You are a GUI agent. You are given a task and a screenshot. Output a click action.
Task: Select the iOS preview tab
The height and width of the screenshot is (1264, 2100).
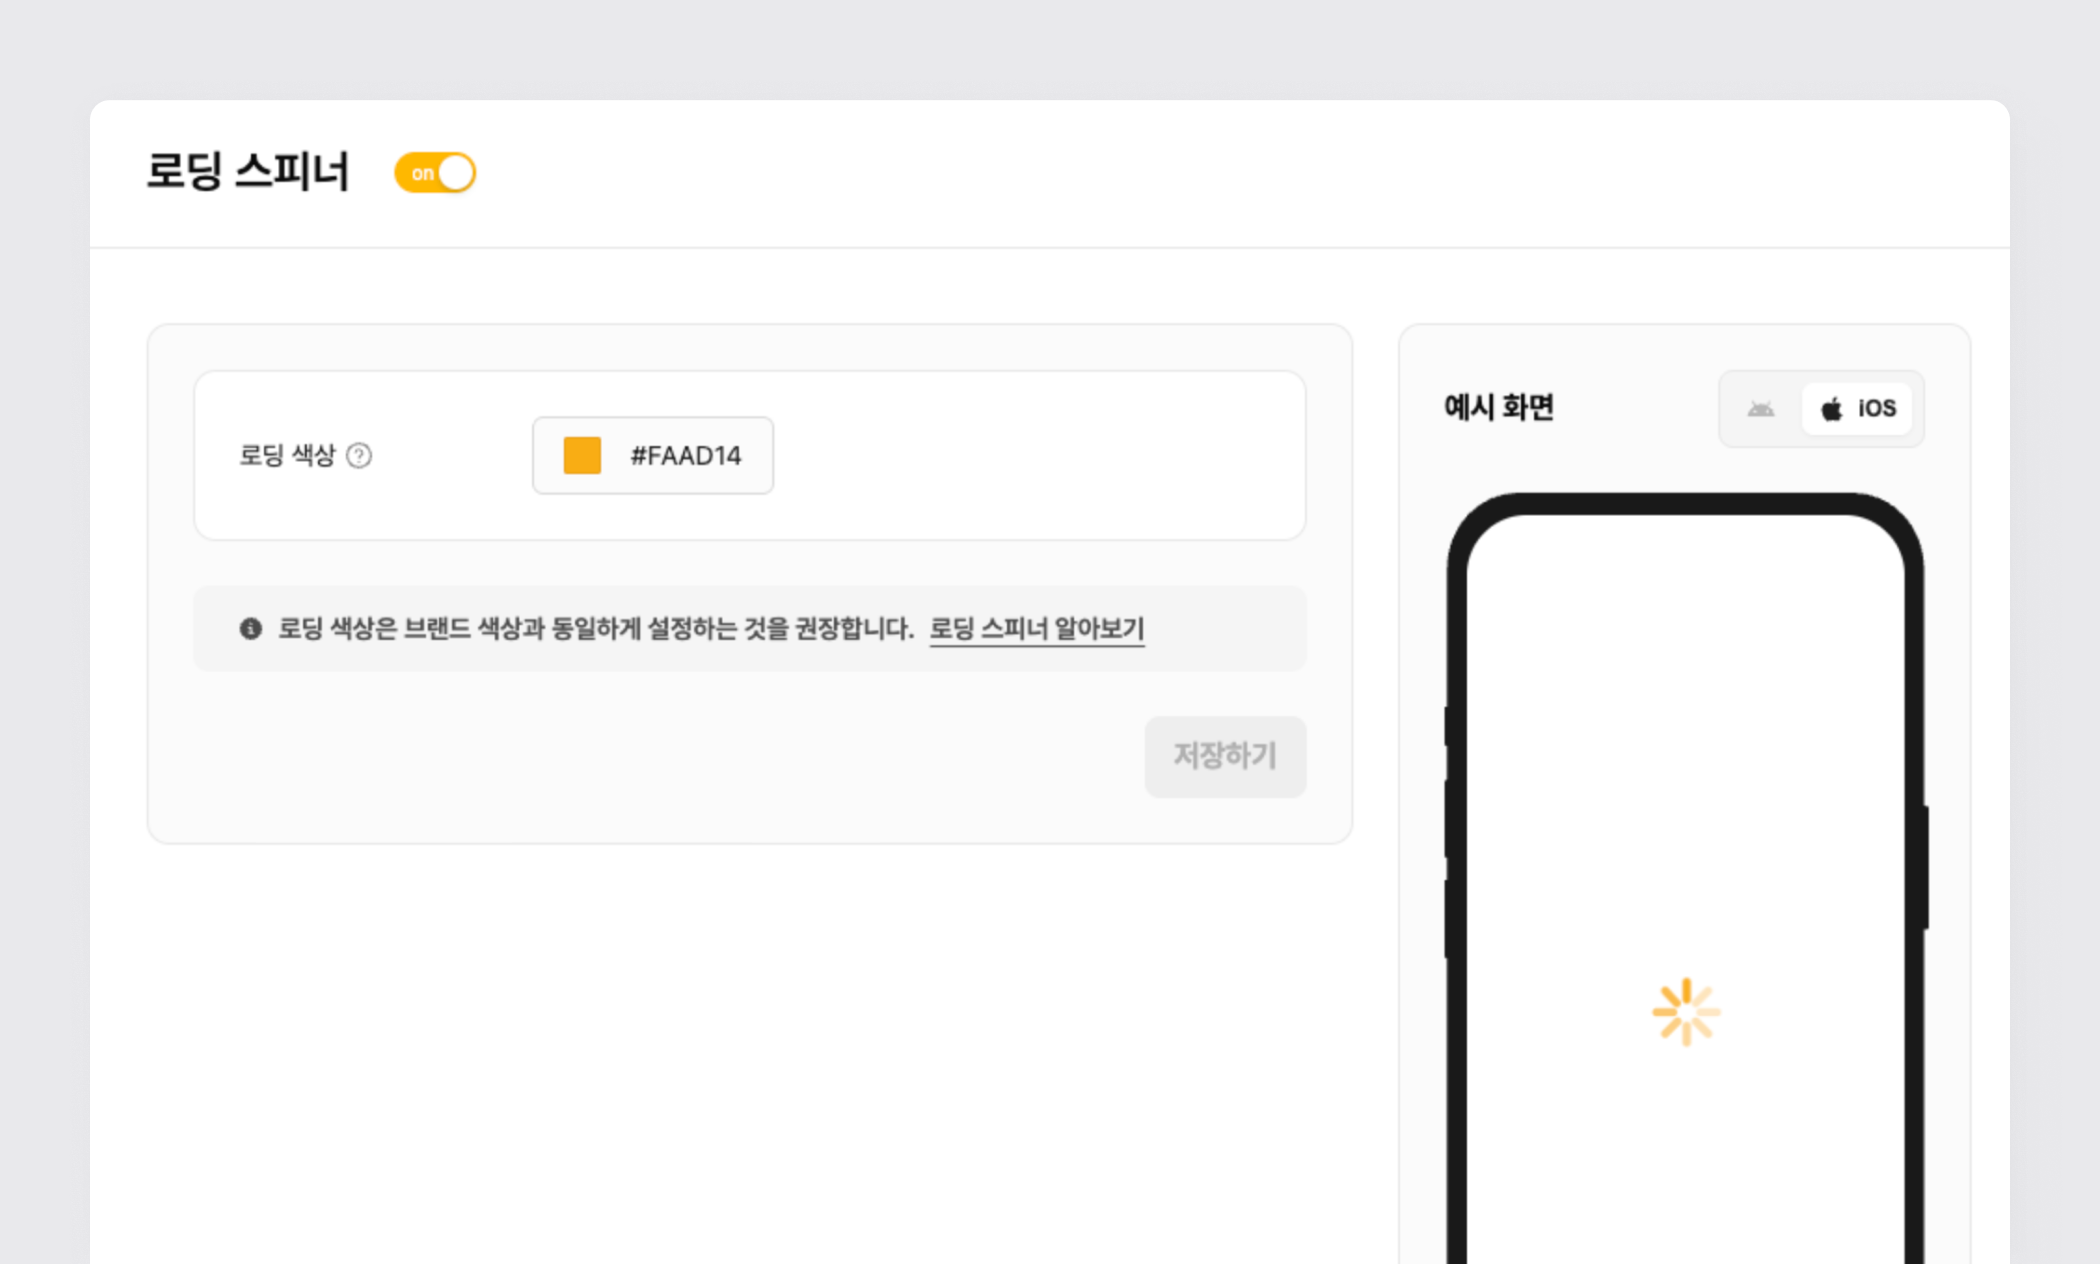1857,409
